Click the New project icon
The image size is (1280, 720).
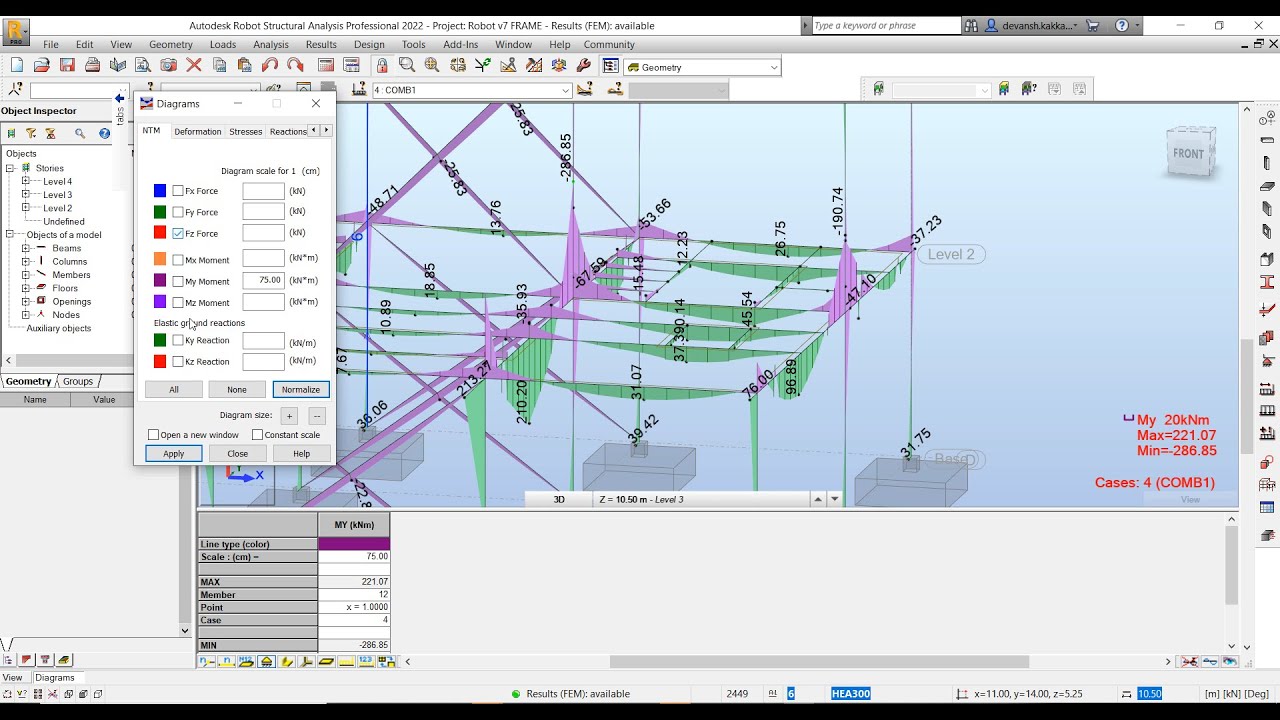point(16,65)
